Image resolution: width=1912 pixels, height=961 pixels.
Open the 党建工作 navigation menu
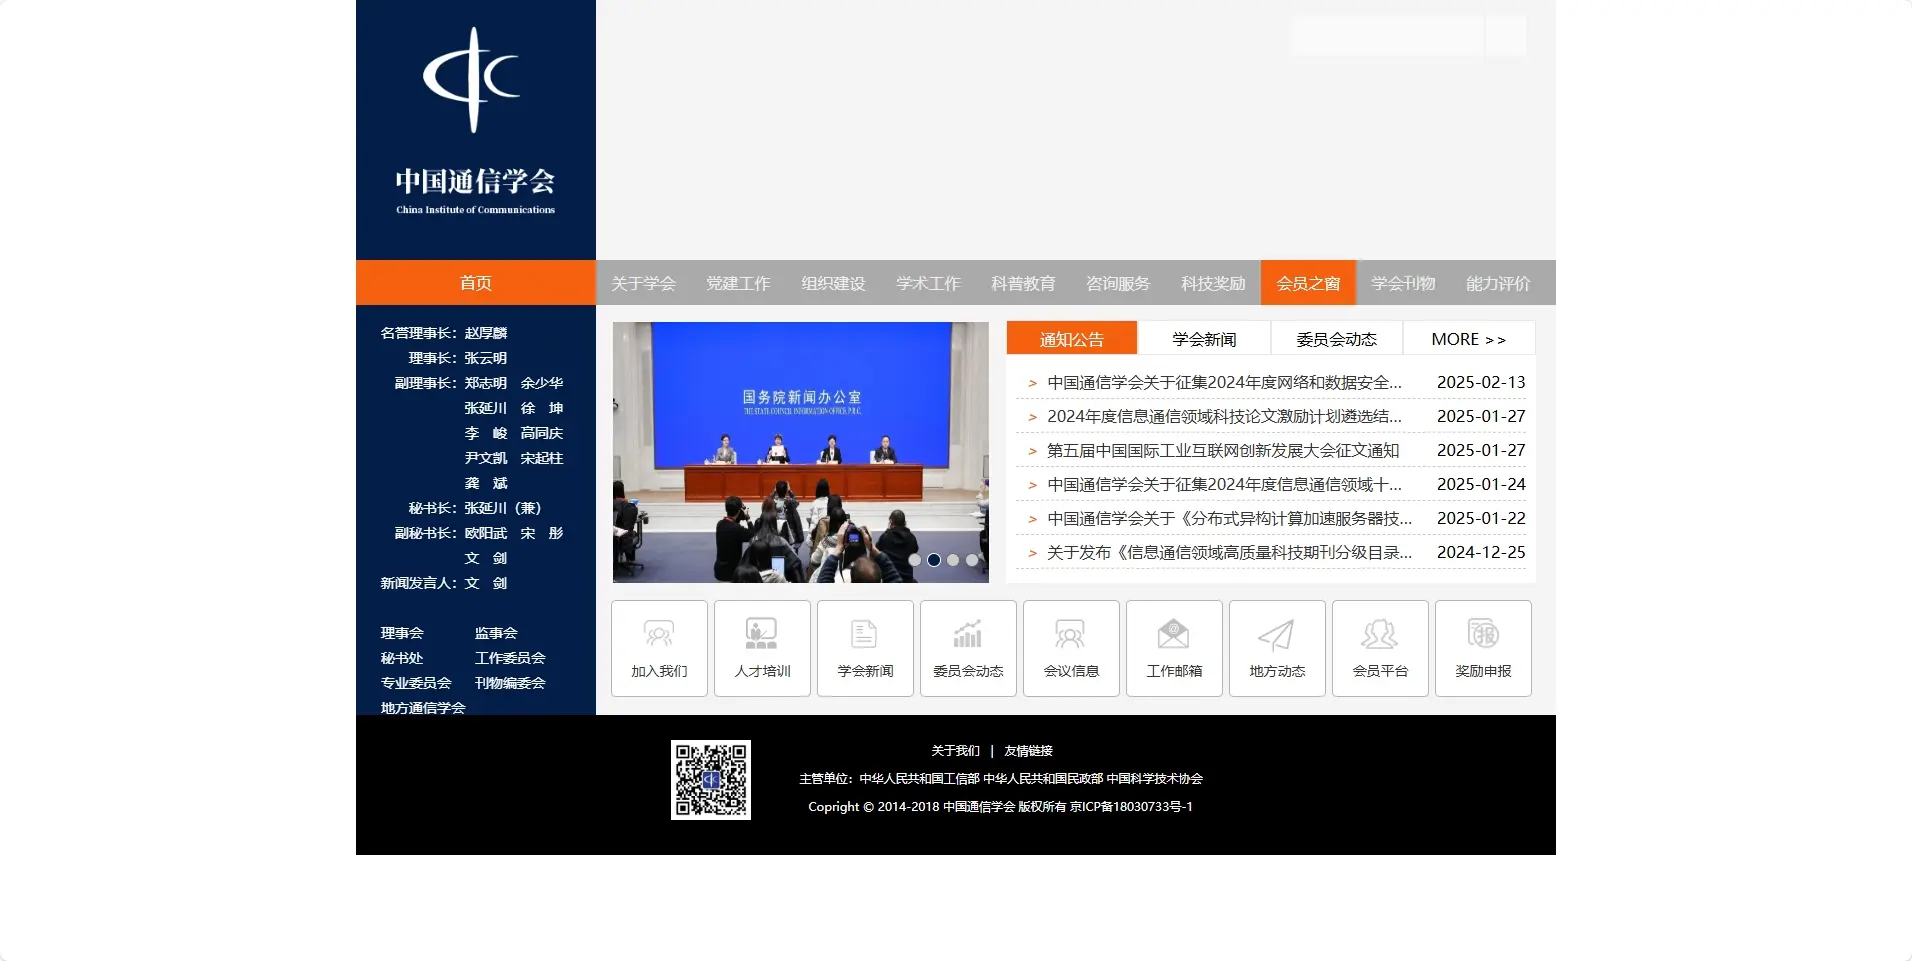(x=738, y=283)
